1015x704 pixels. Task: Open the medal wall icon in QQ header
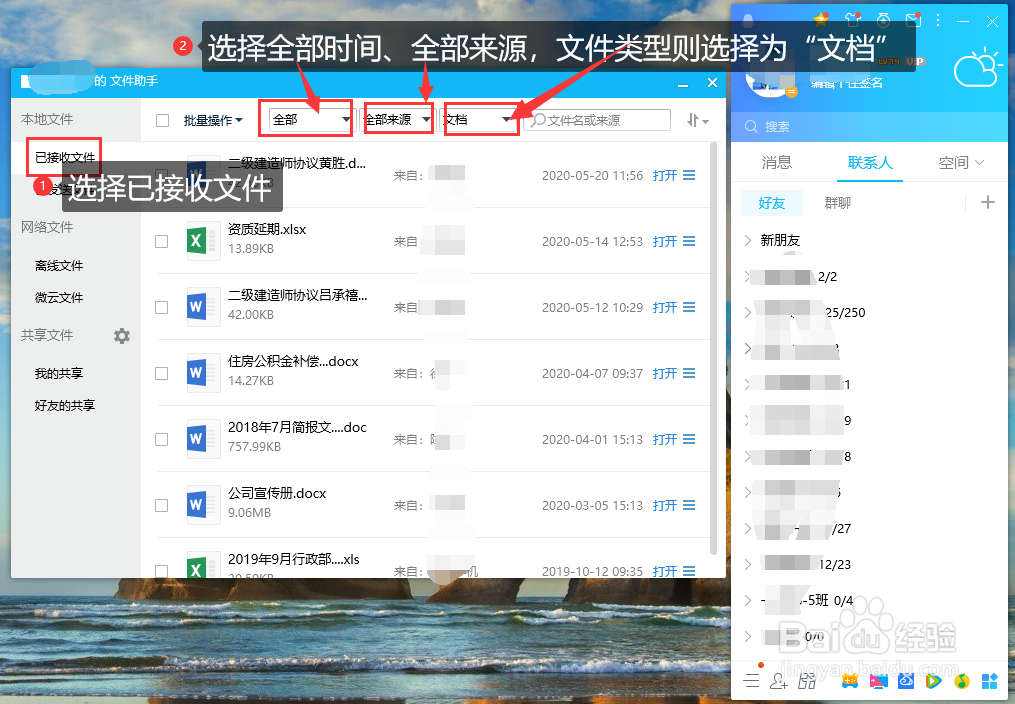884,20
